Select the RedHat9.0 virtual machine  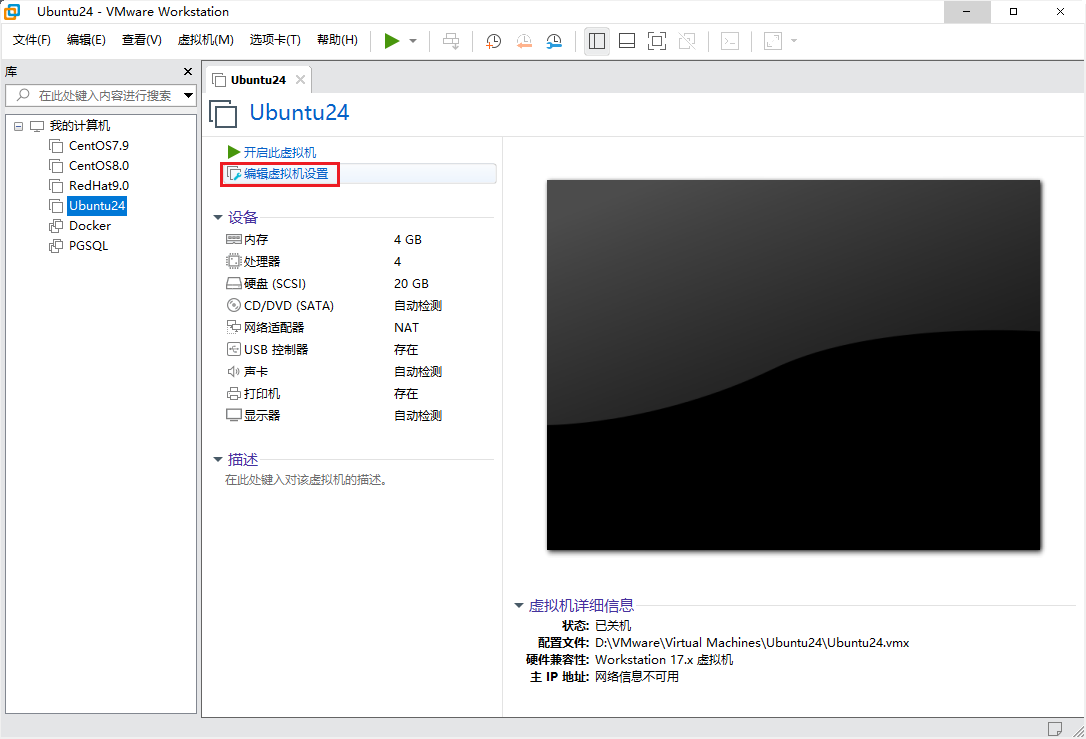tap(98, 186)
